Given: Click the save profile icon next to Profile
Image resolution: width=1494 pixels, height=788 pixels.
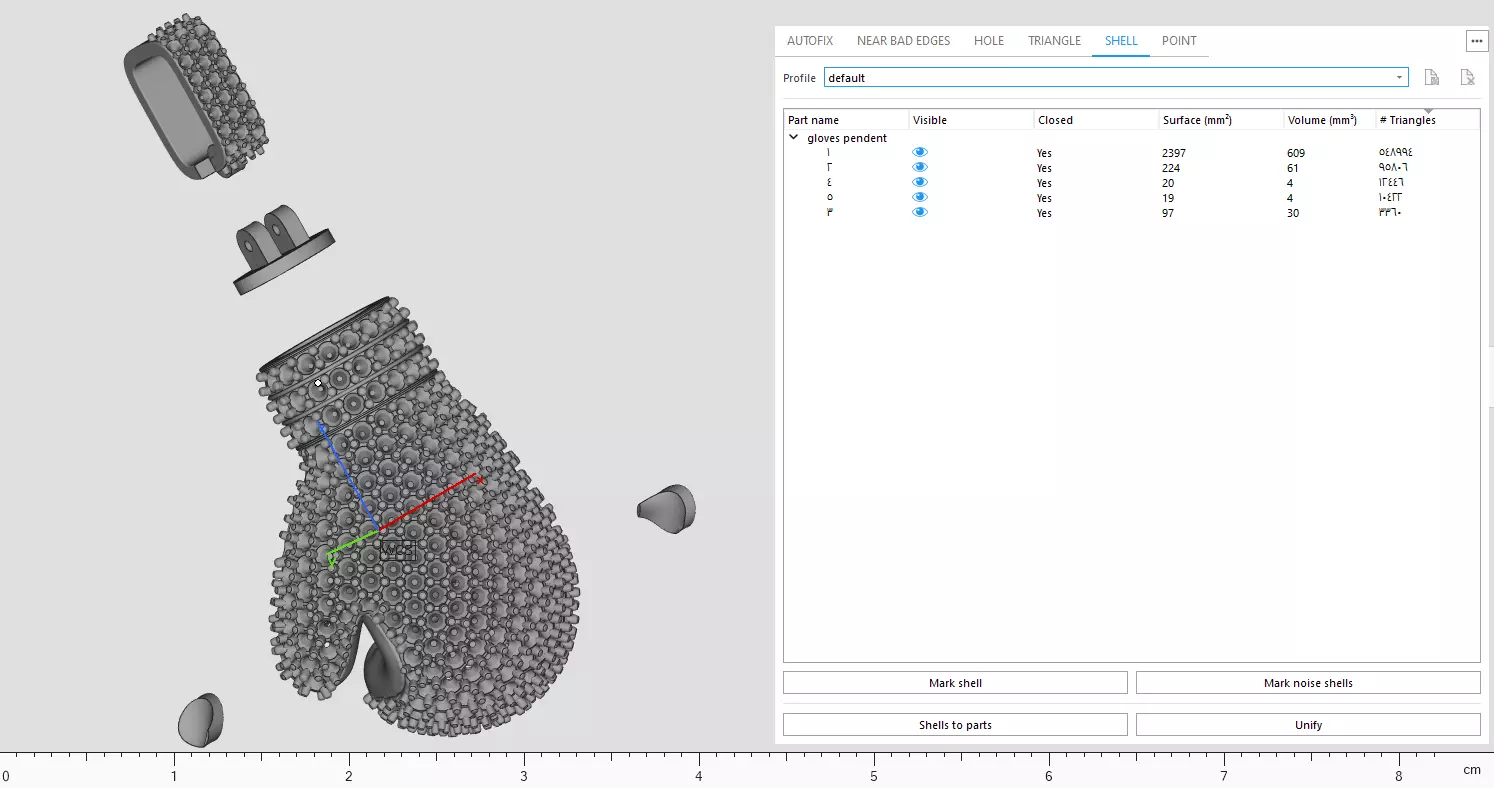Looking at the screenshot, I should click(x=1431, y=77).
